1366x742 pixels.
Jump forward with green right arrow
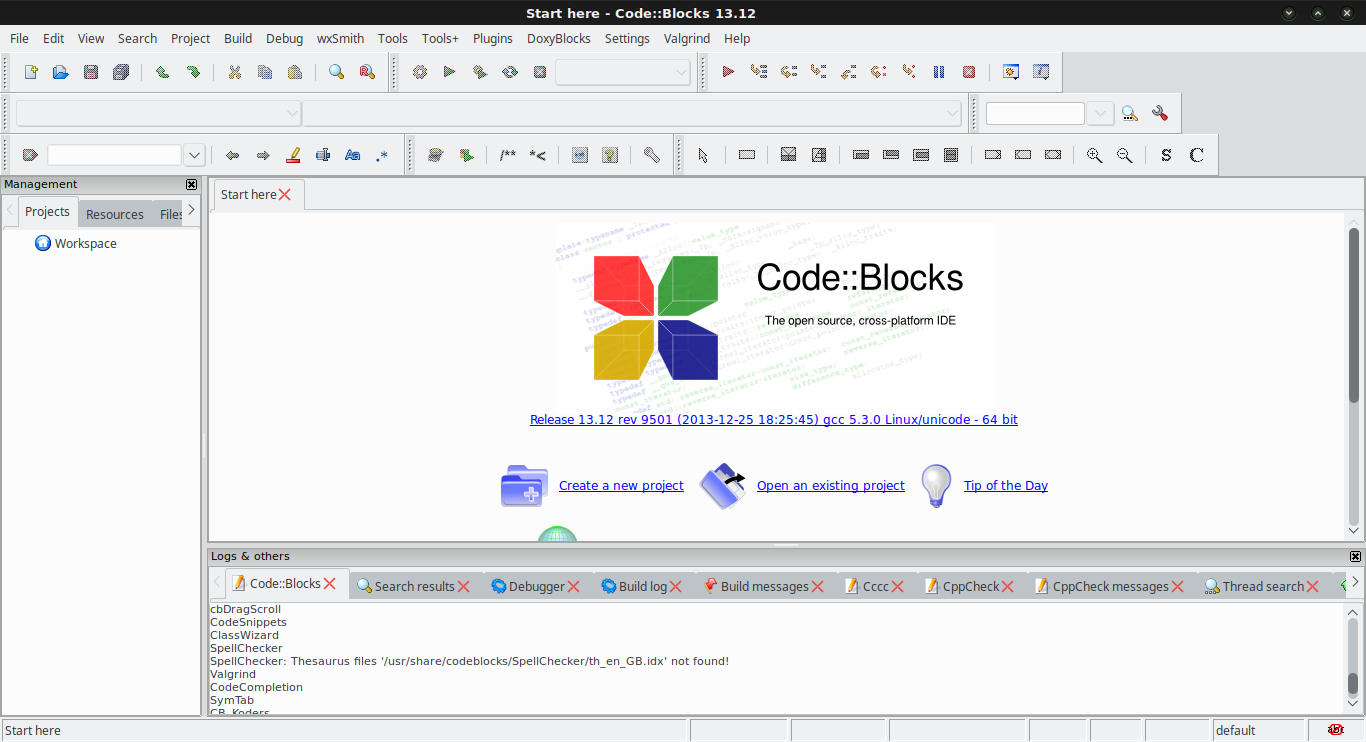pos(263,155)
